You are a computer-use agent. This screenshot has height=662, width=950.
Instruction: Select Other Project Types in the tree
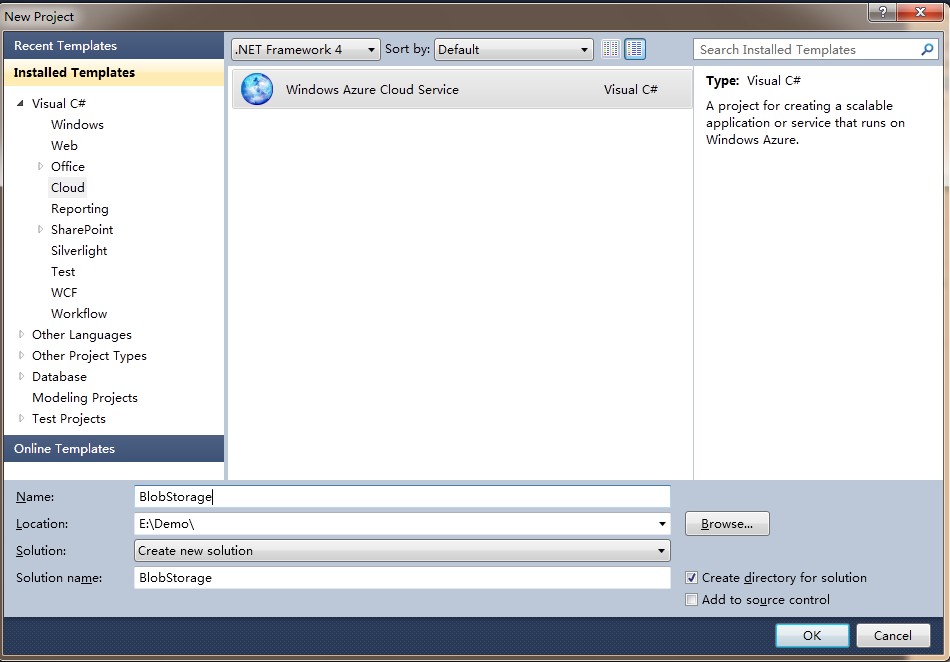[89, 356]
